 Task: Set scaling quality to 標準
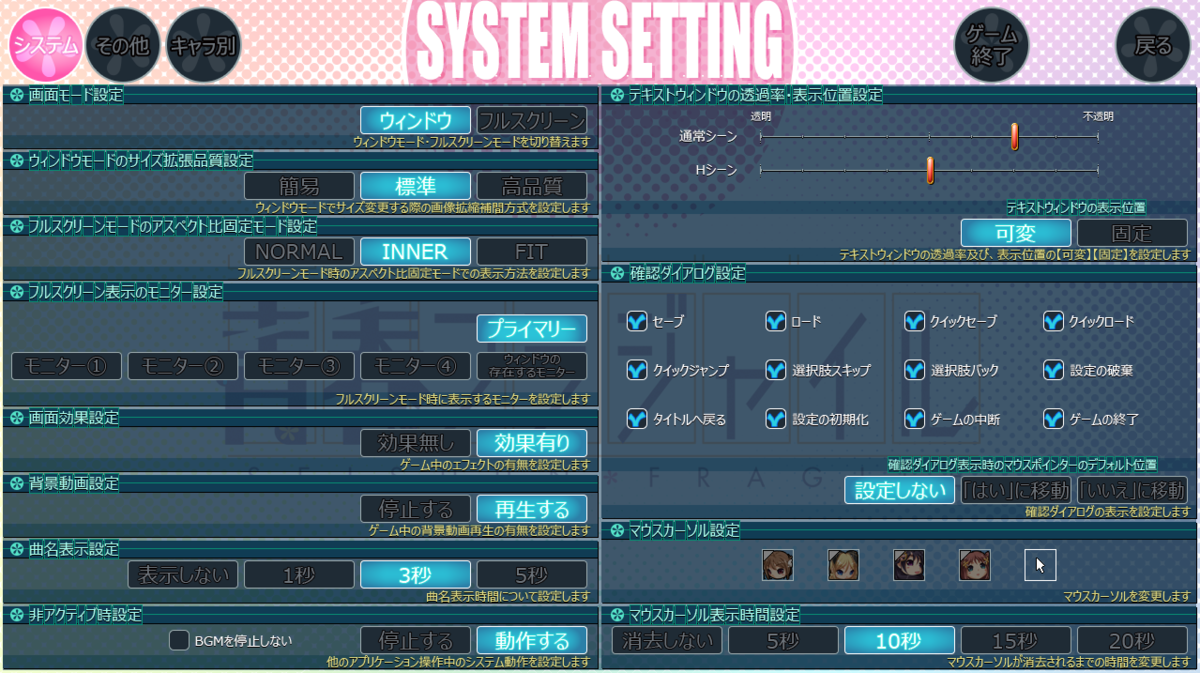coord(416,186)
